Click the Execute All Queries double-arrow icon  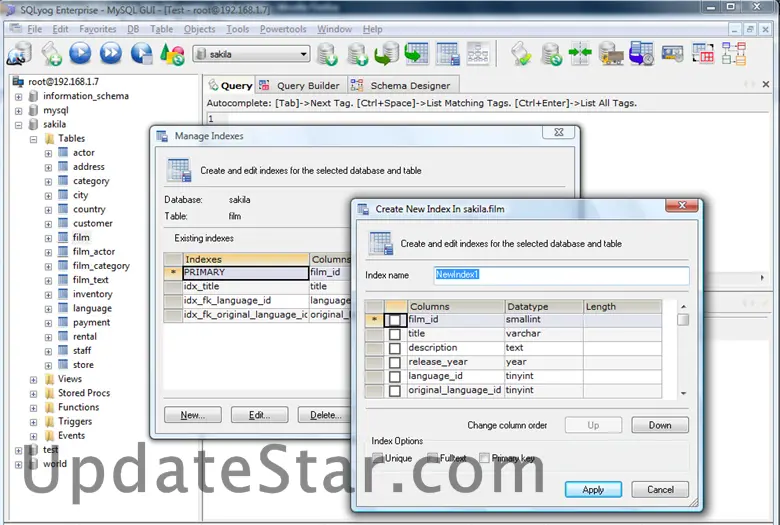pos(110,53)
